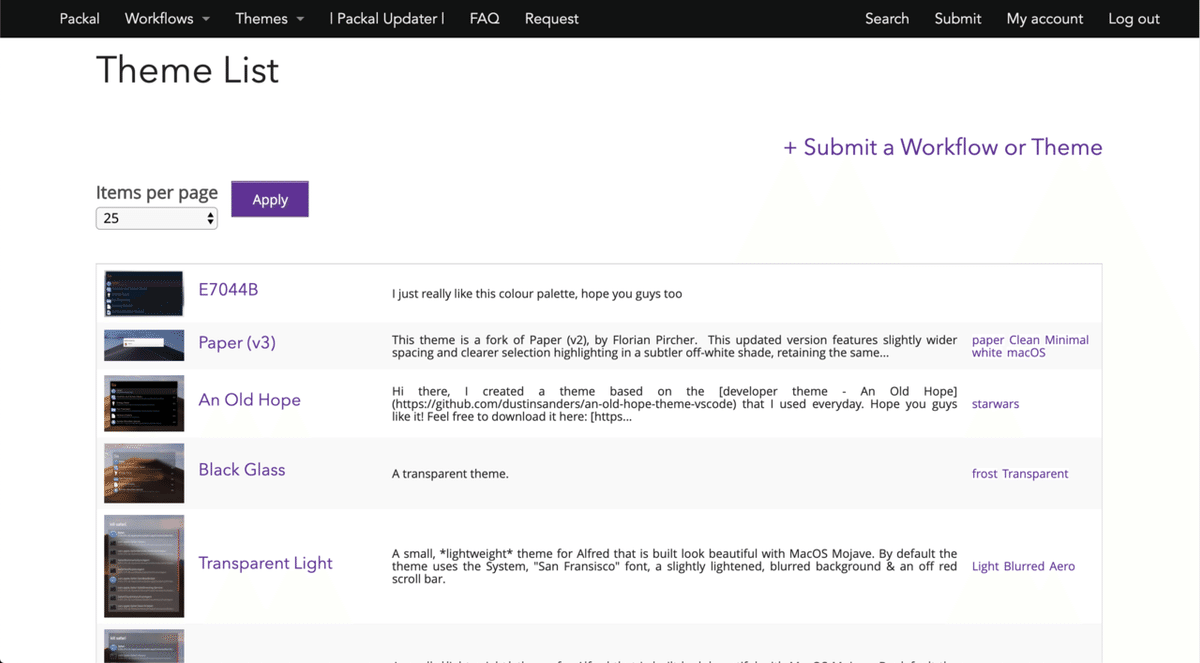Filter by the macOS tag

[x=1026, y=353]
